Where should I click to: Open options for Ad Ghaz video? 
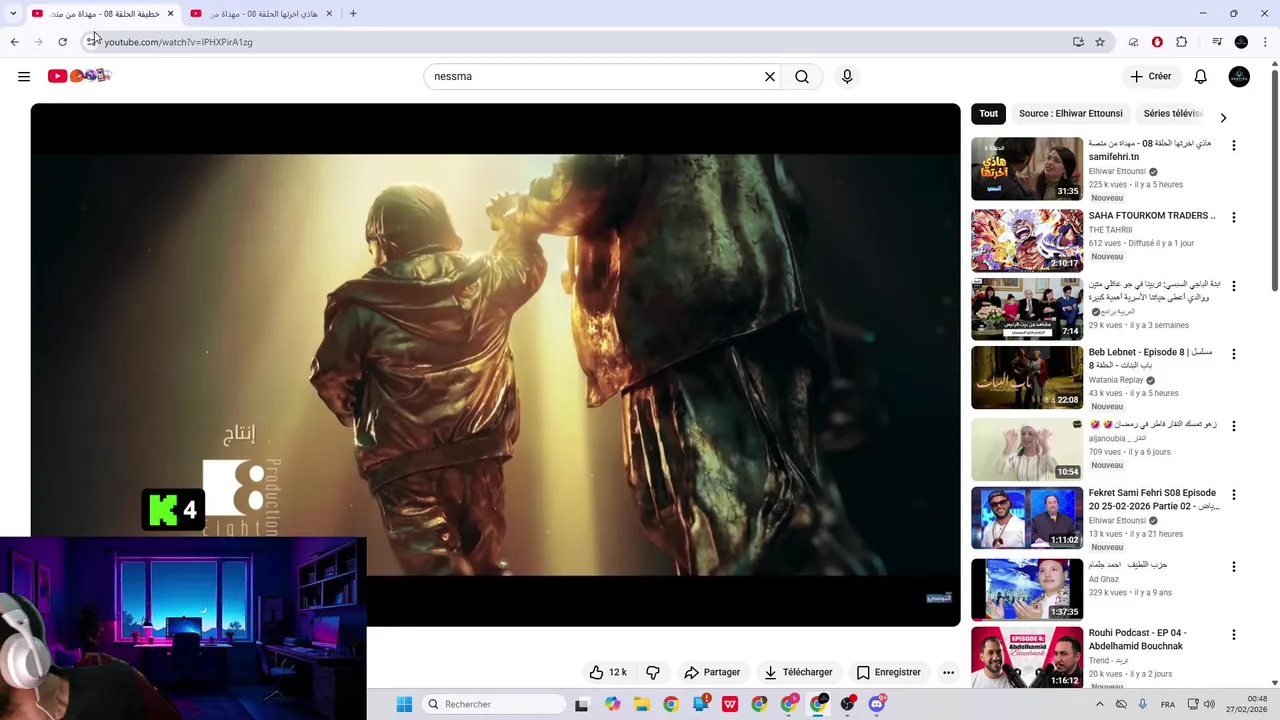tap(1233, 566)
